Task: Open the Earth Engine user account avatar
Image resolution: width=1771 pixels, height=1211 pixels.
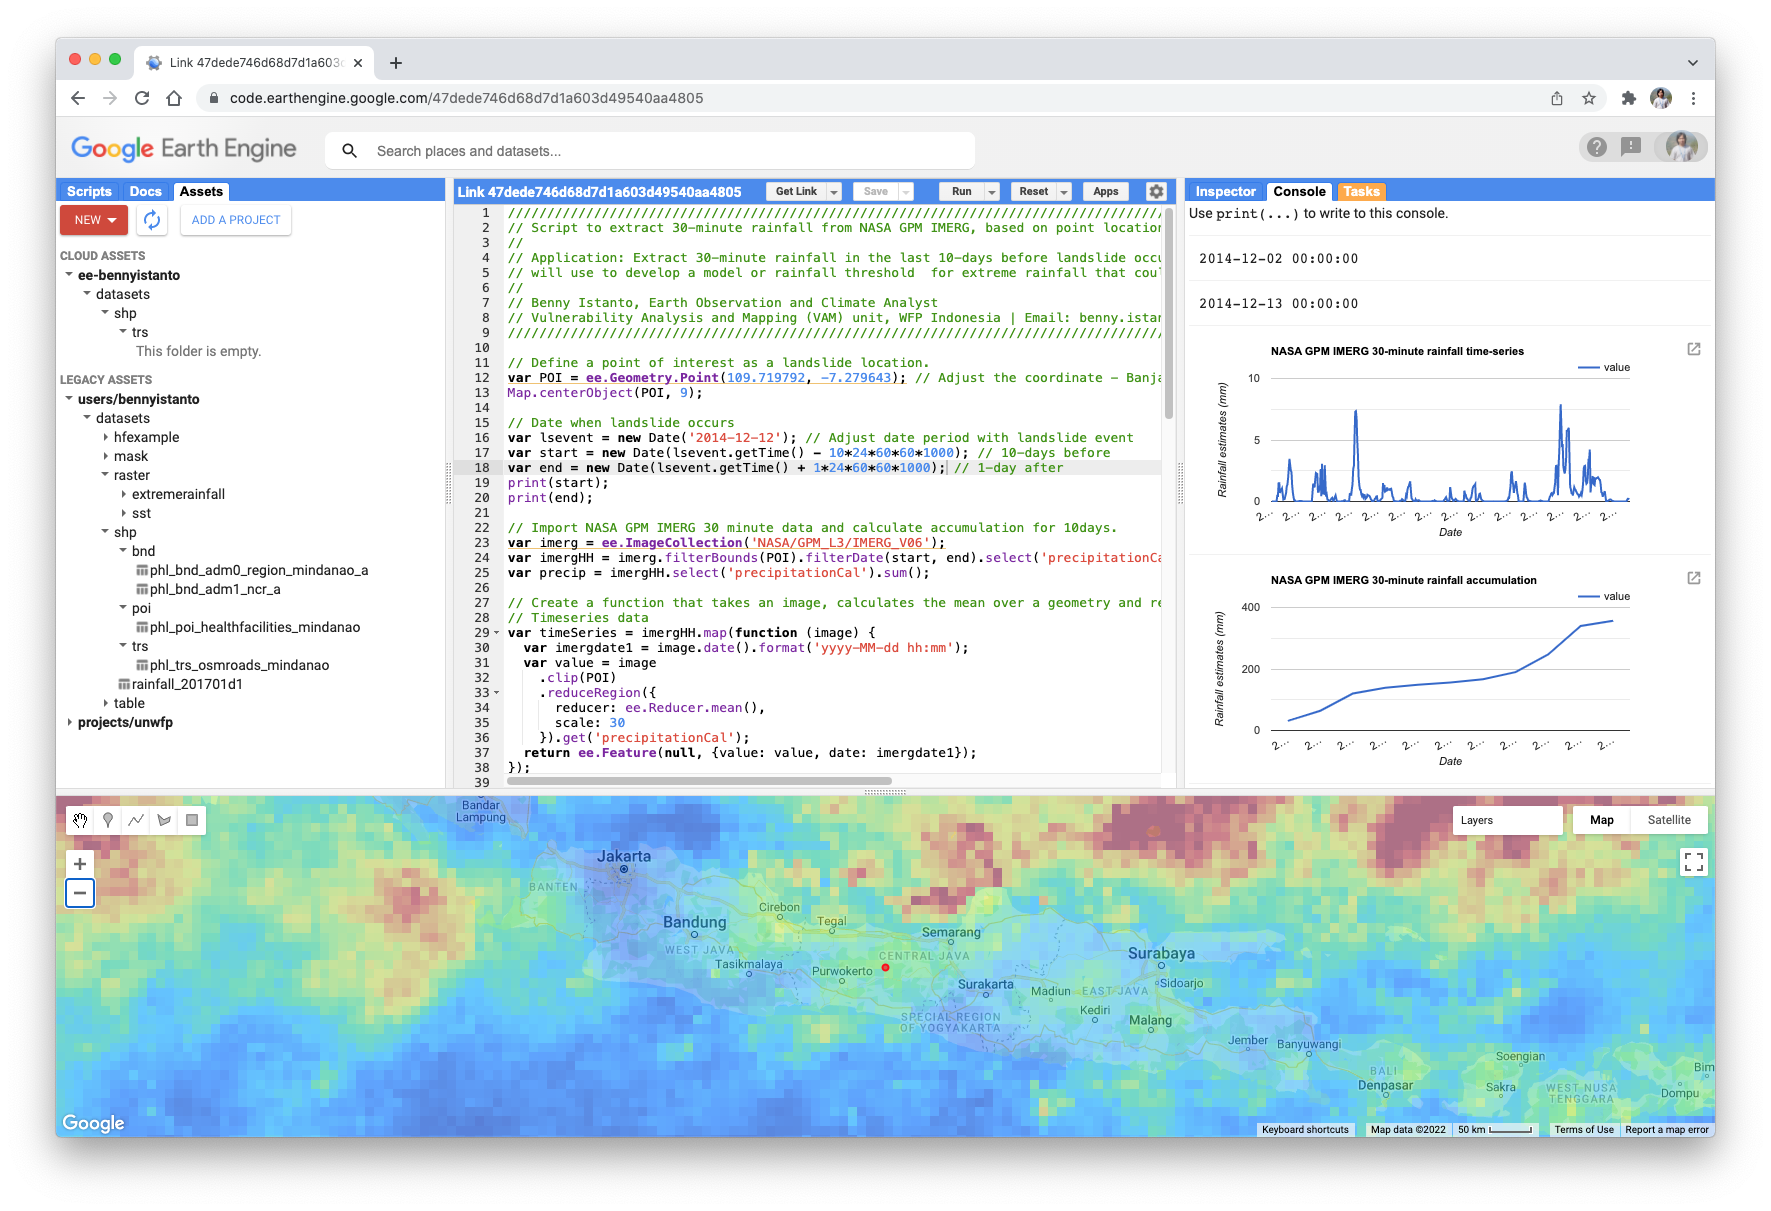Action: tap(1682, 147)
